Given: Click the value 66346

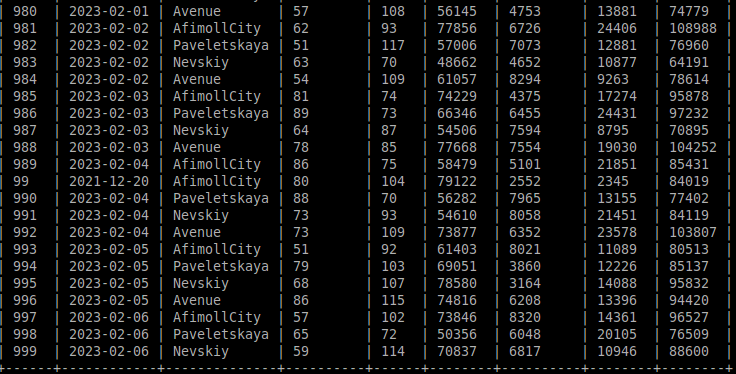Looking at the screenshot, I should pyautogui.click(x=457, y=113).
